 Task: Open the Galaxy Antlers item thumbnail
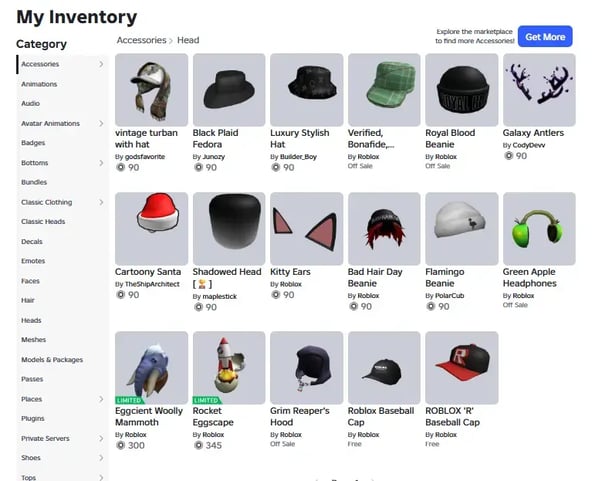point(539,90)
